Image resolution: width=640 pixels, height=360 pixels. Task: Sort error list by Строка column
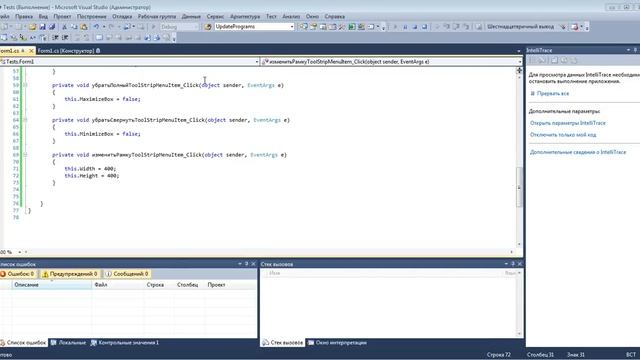tap(159, 285)
